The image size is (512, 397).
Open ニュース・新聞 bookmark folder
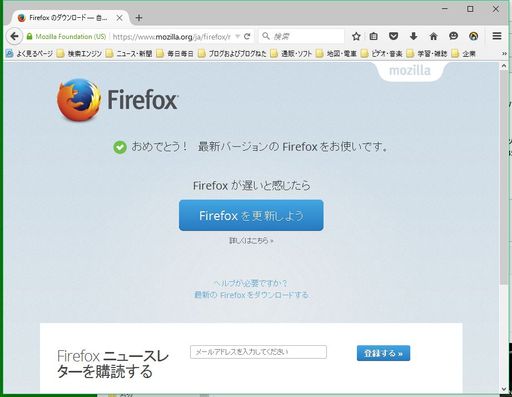pyautogui.click(x=129, y=54)
